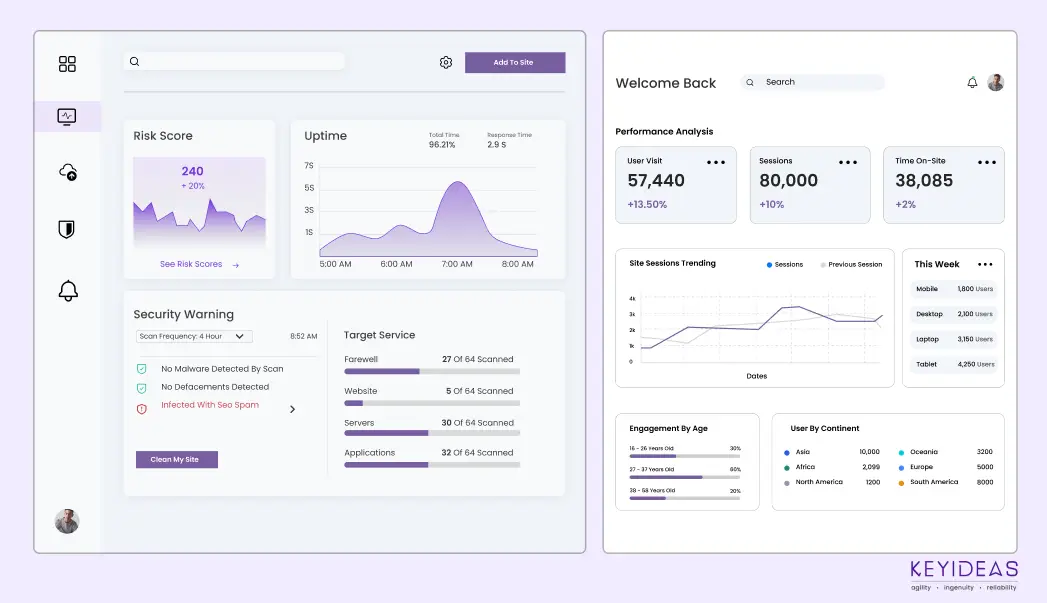Click the notification bell beside Welcome Back search
The height and width of the screenshot is (603, 1048).
(972, 83)
